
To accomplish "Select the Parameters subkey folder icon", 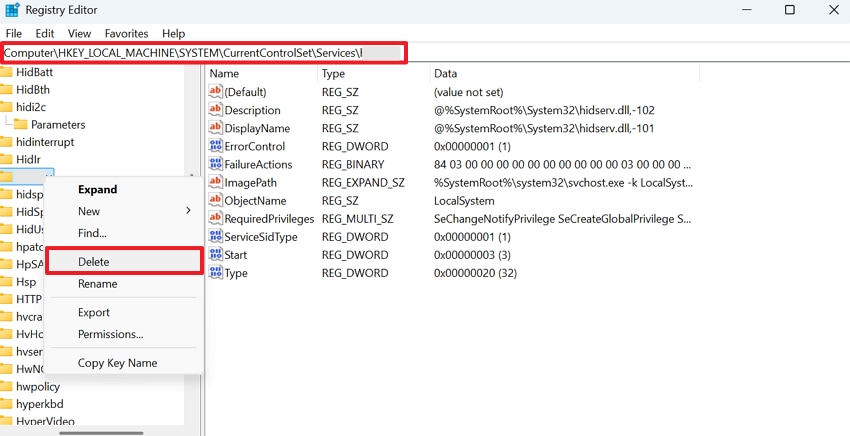I will (x=21, y=125).
